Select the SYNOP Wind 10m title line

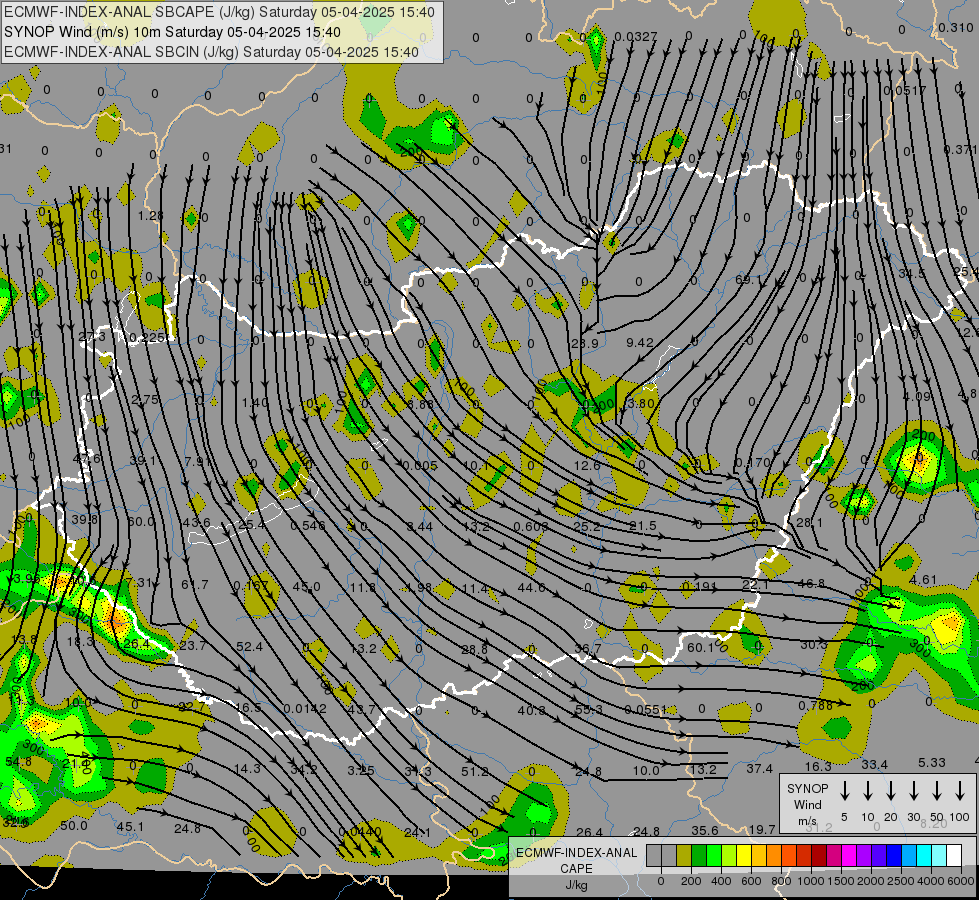point(172,32)
